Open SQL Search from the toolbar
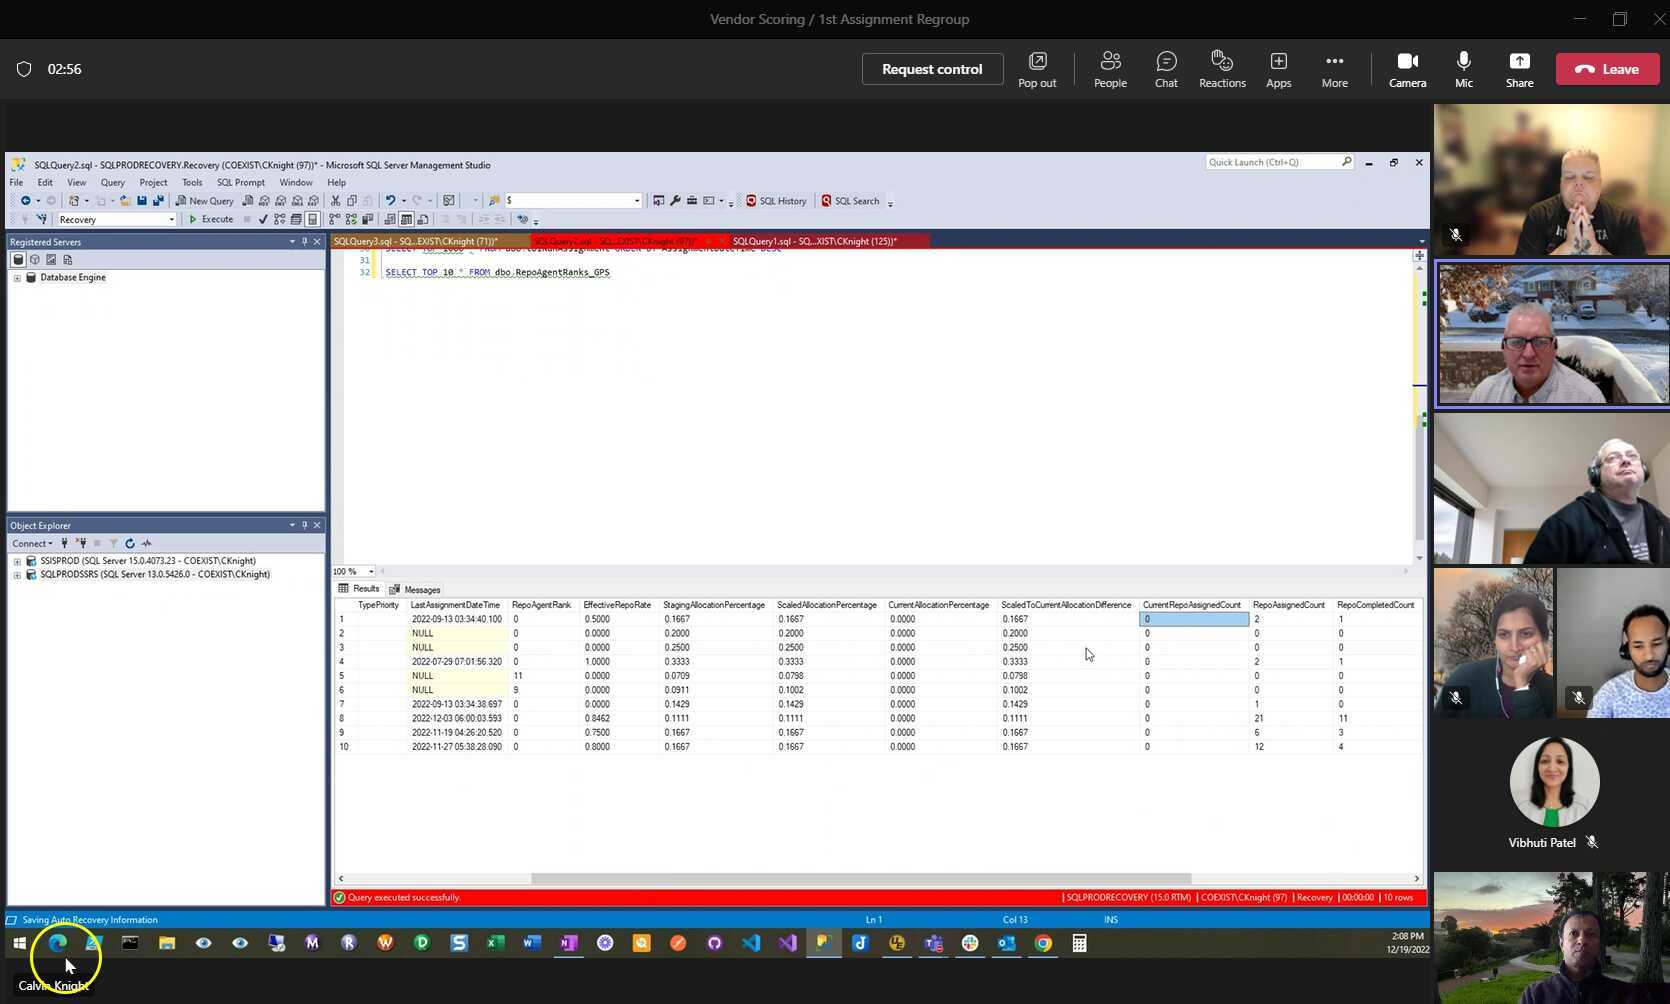The width and height of the screenshot is (1670, 1004). (x=854, y=201)
